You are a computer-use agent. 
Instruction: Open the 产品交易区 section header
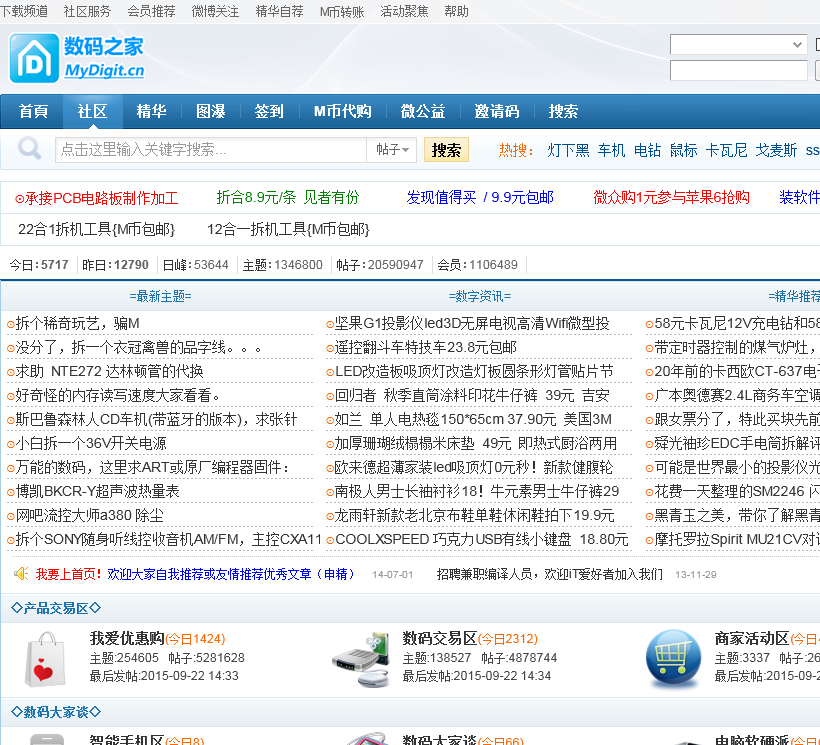click(x=56, y=608)
